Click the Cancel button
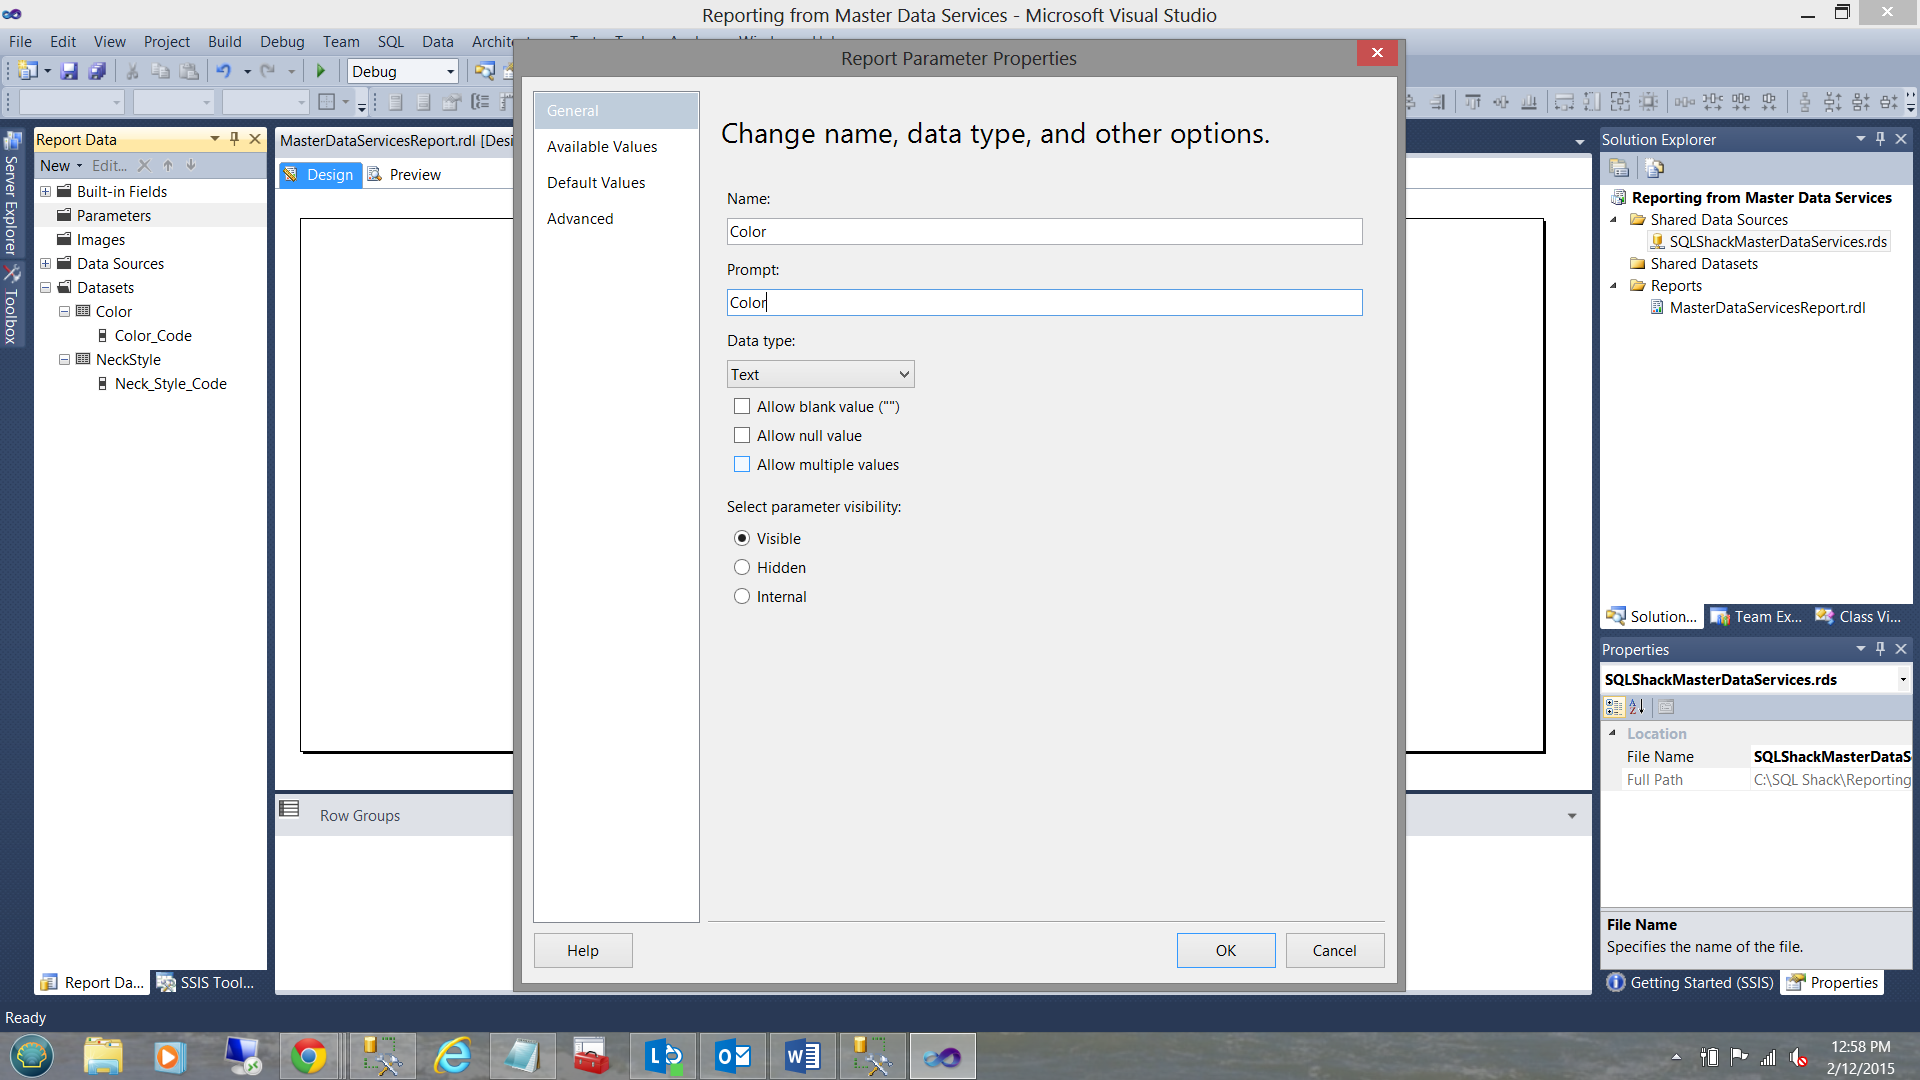Image resolution: width=1920 pixels, height=1080 pixels. click(x=1334, y=951)
